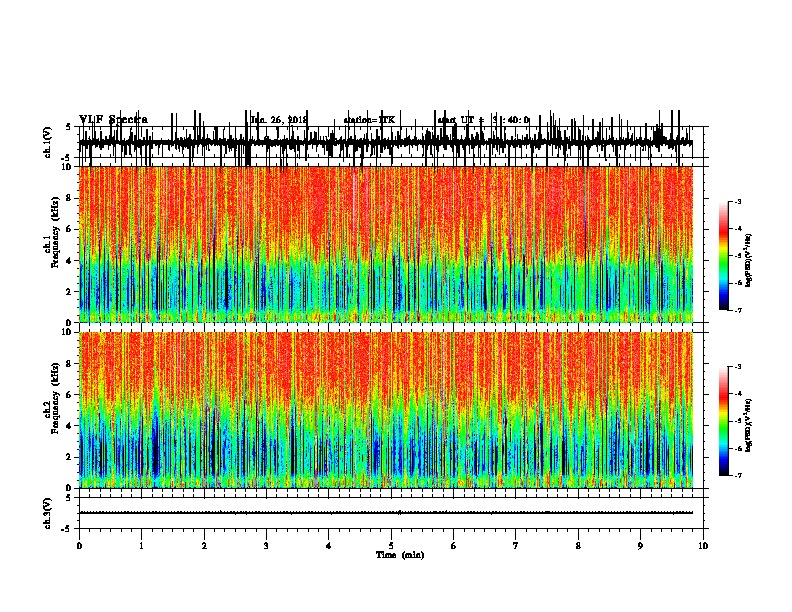The width and height of the screenshot is (792, 612).
Task: Click the time axis tick label "4"
Action: (x=329, y=546)
